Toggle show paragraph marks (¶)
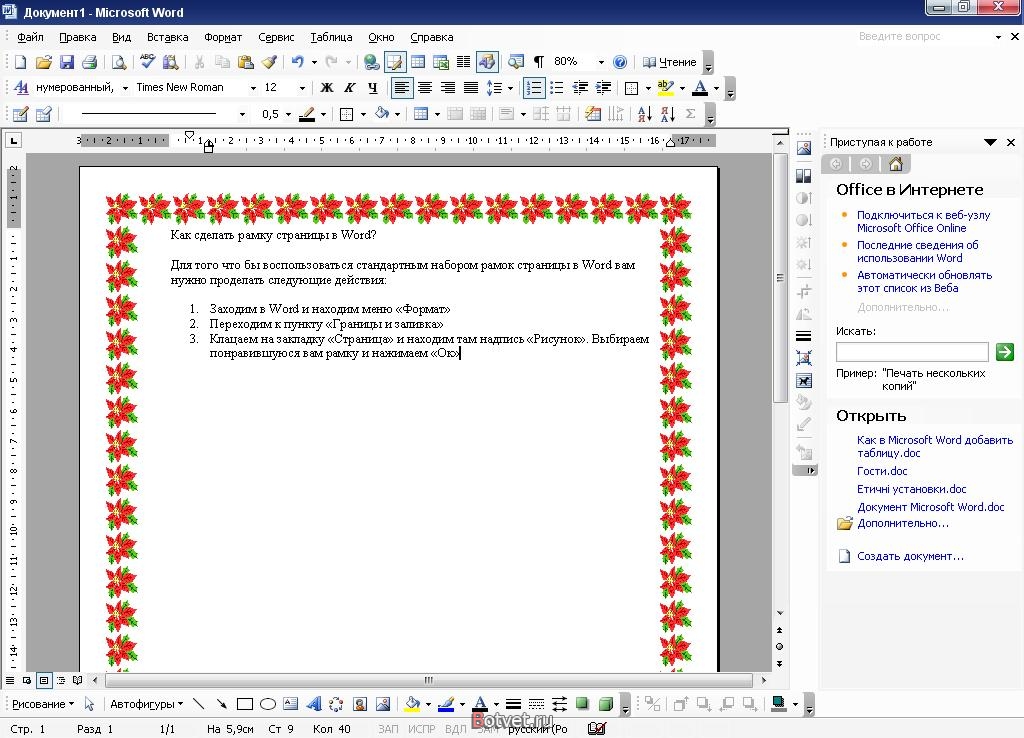This screenshot has width=1024, height=738. coord(539,62)
